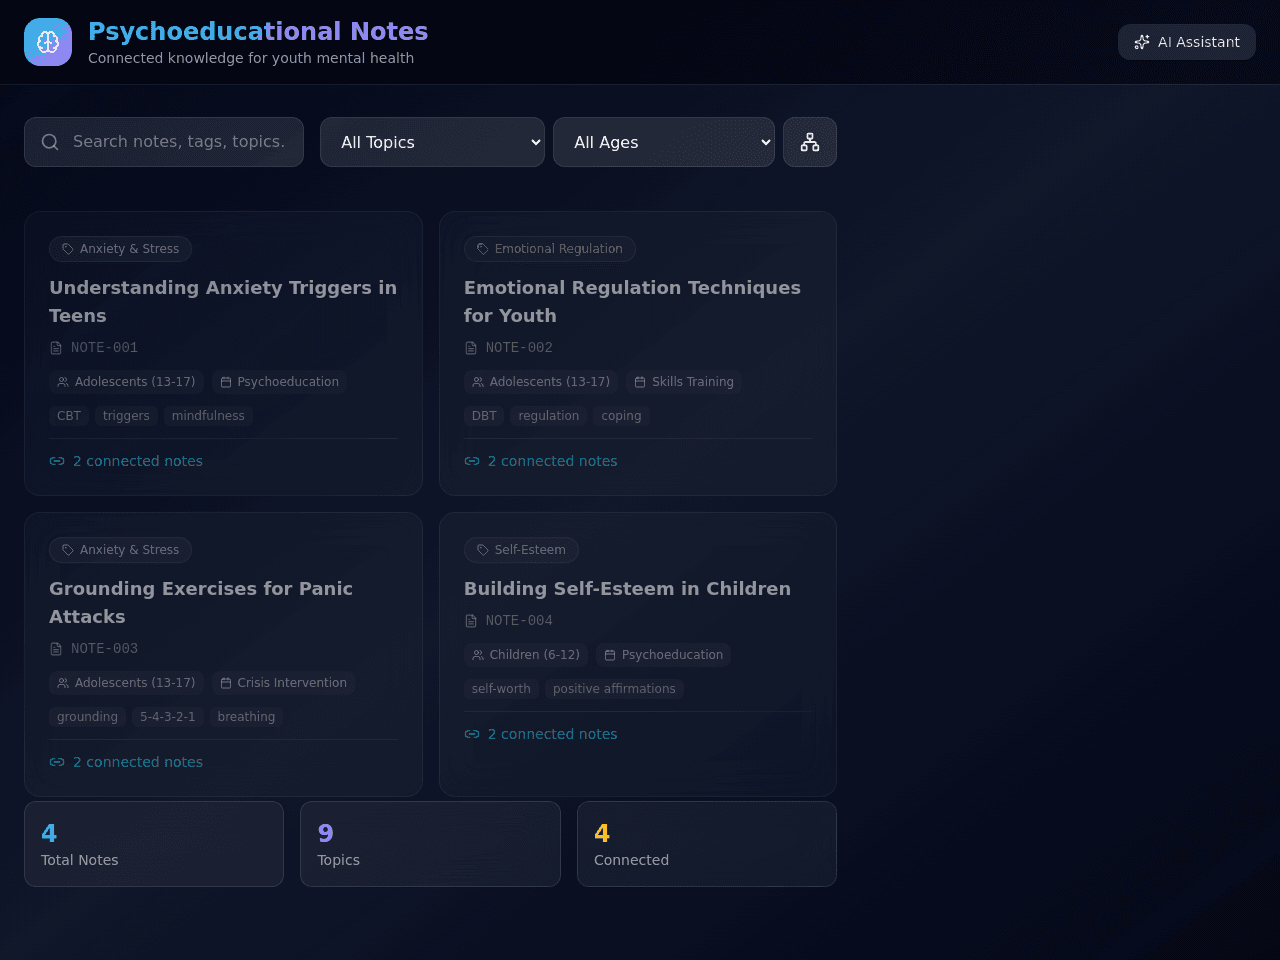Click link icon on Self-Esteem card
1280x960 pixels.
pyautogui.click(x=472, y=734)
